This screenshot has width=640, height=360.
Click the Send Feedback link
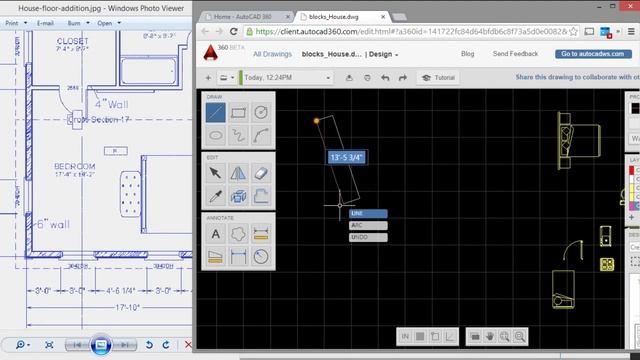pos(515,54)
